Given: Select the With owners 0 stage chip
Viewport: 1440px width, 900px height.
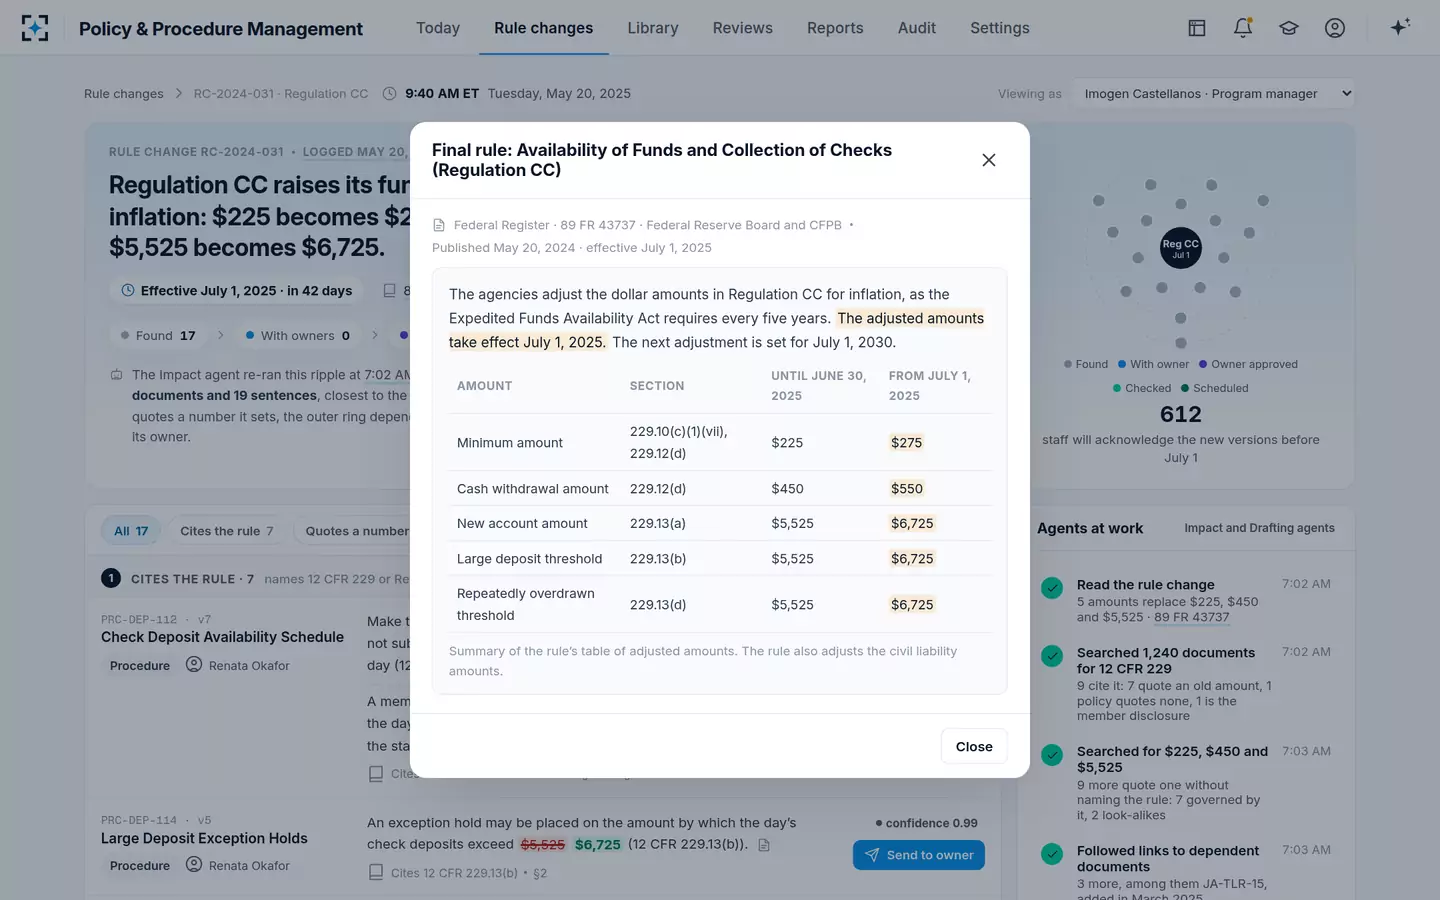Looking at the screenshot, I should point(298,336).
